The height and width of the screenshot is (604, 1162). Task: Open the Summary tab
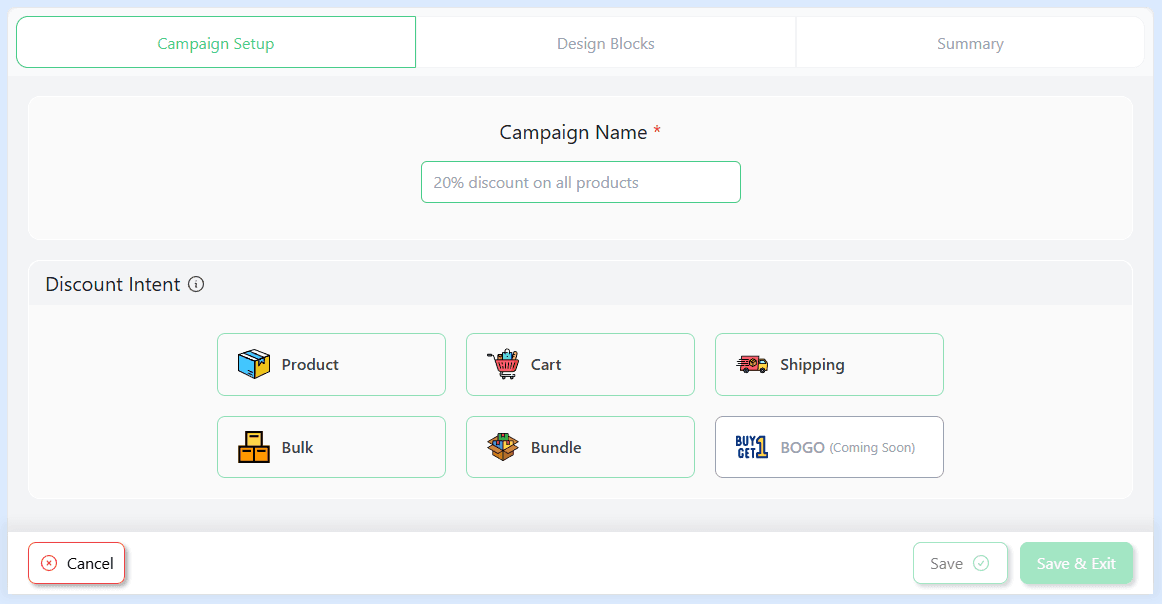[969, 43]
